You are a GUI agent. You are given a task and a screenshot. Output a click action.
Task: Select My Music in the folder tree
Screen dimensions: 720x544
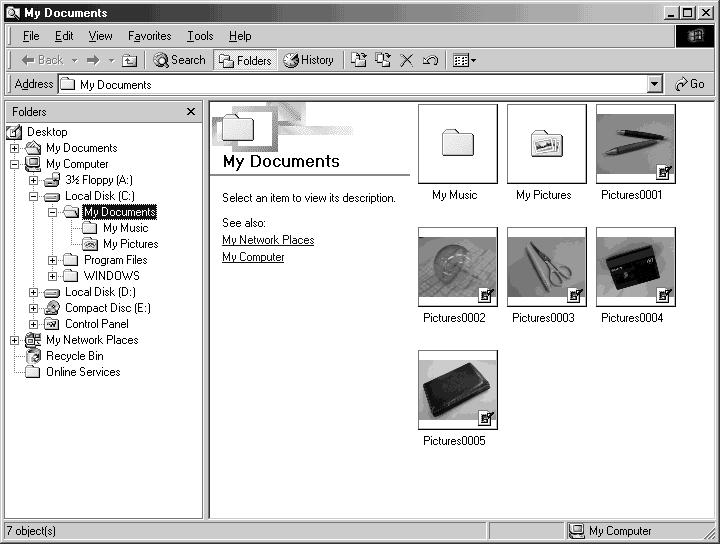tap(125, 228)
